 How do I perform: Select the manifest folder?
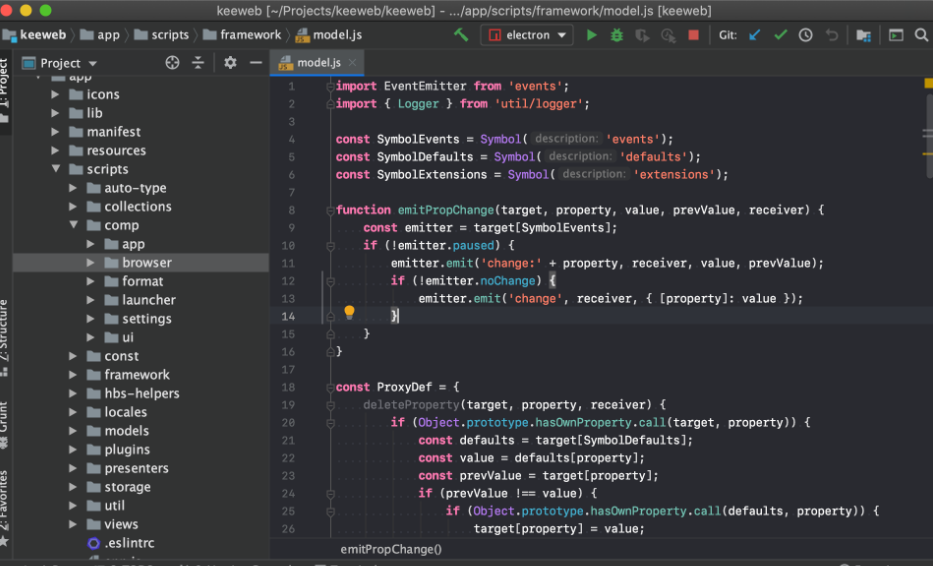coord(113,132)
